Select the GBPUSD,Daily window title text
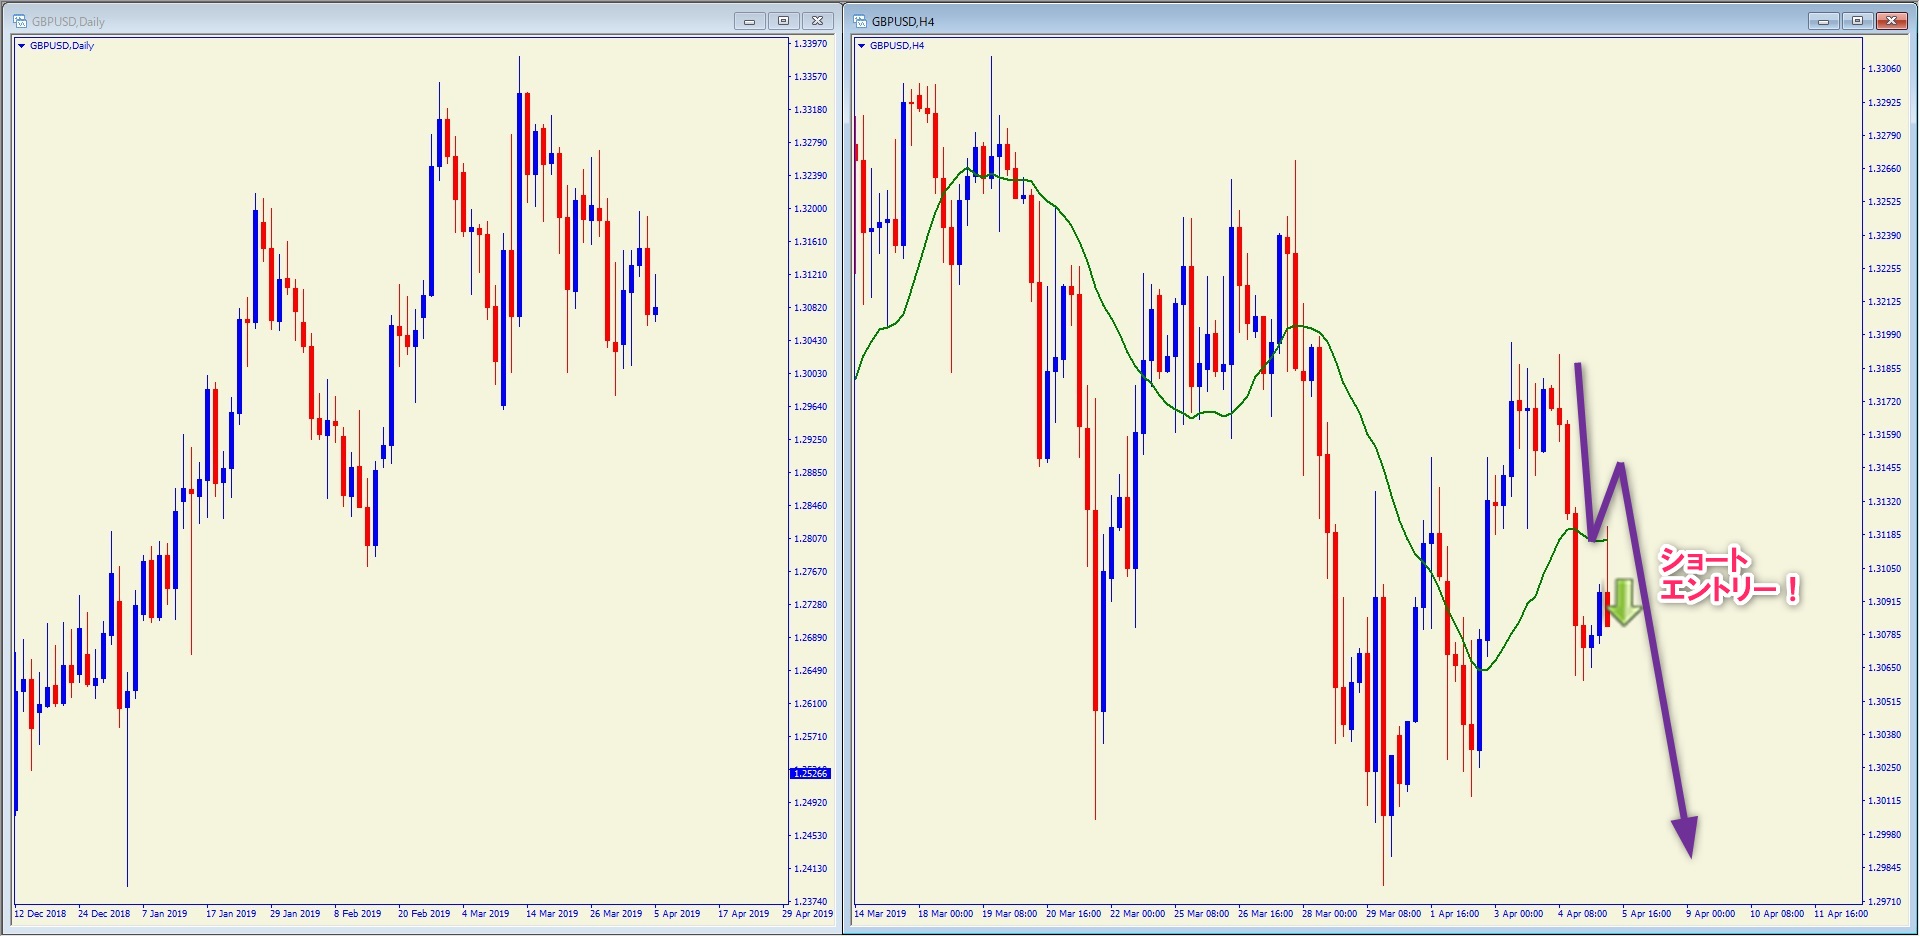This screenshot has height=937, width=1920. pos(68,21)
